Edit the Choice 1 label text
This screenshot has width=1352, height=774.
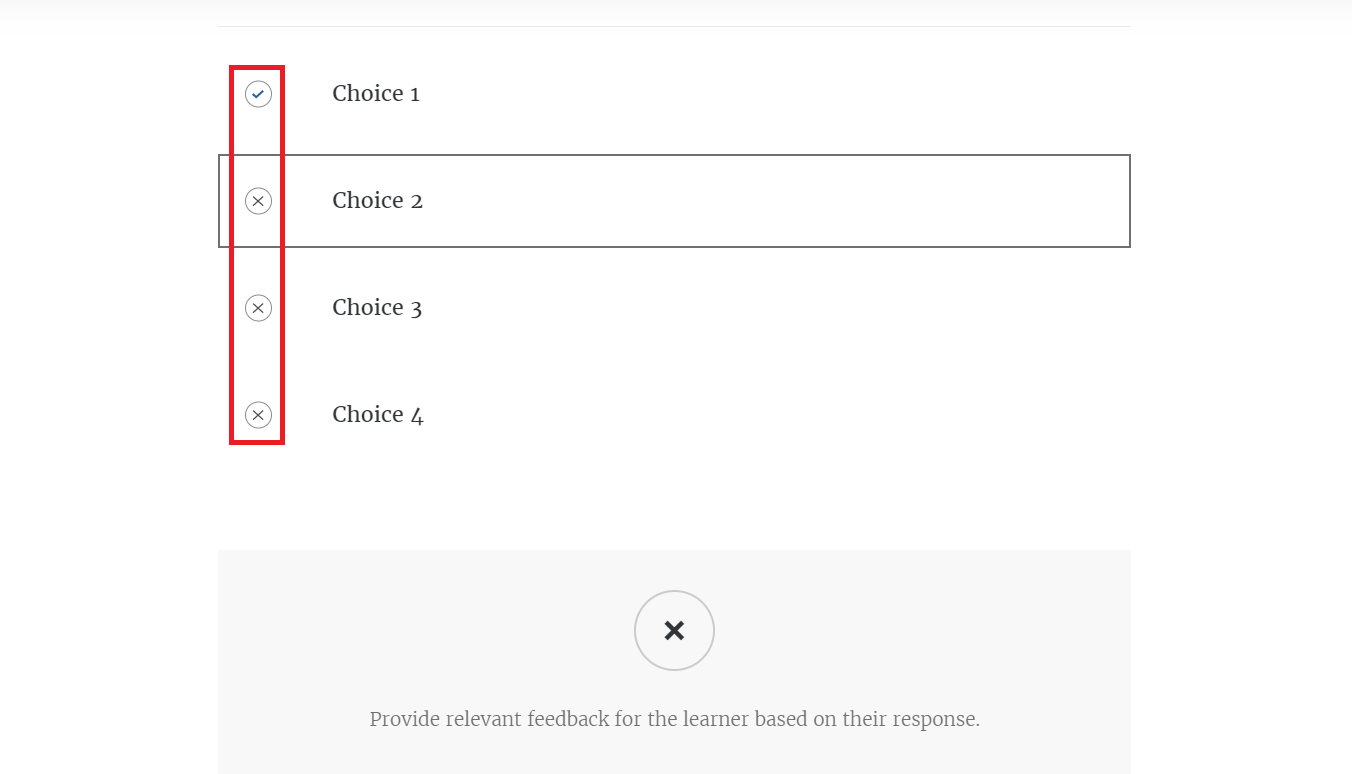coord(376,94)
